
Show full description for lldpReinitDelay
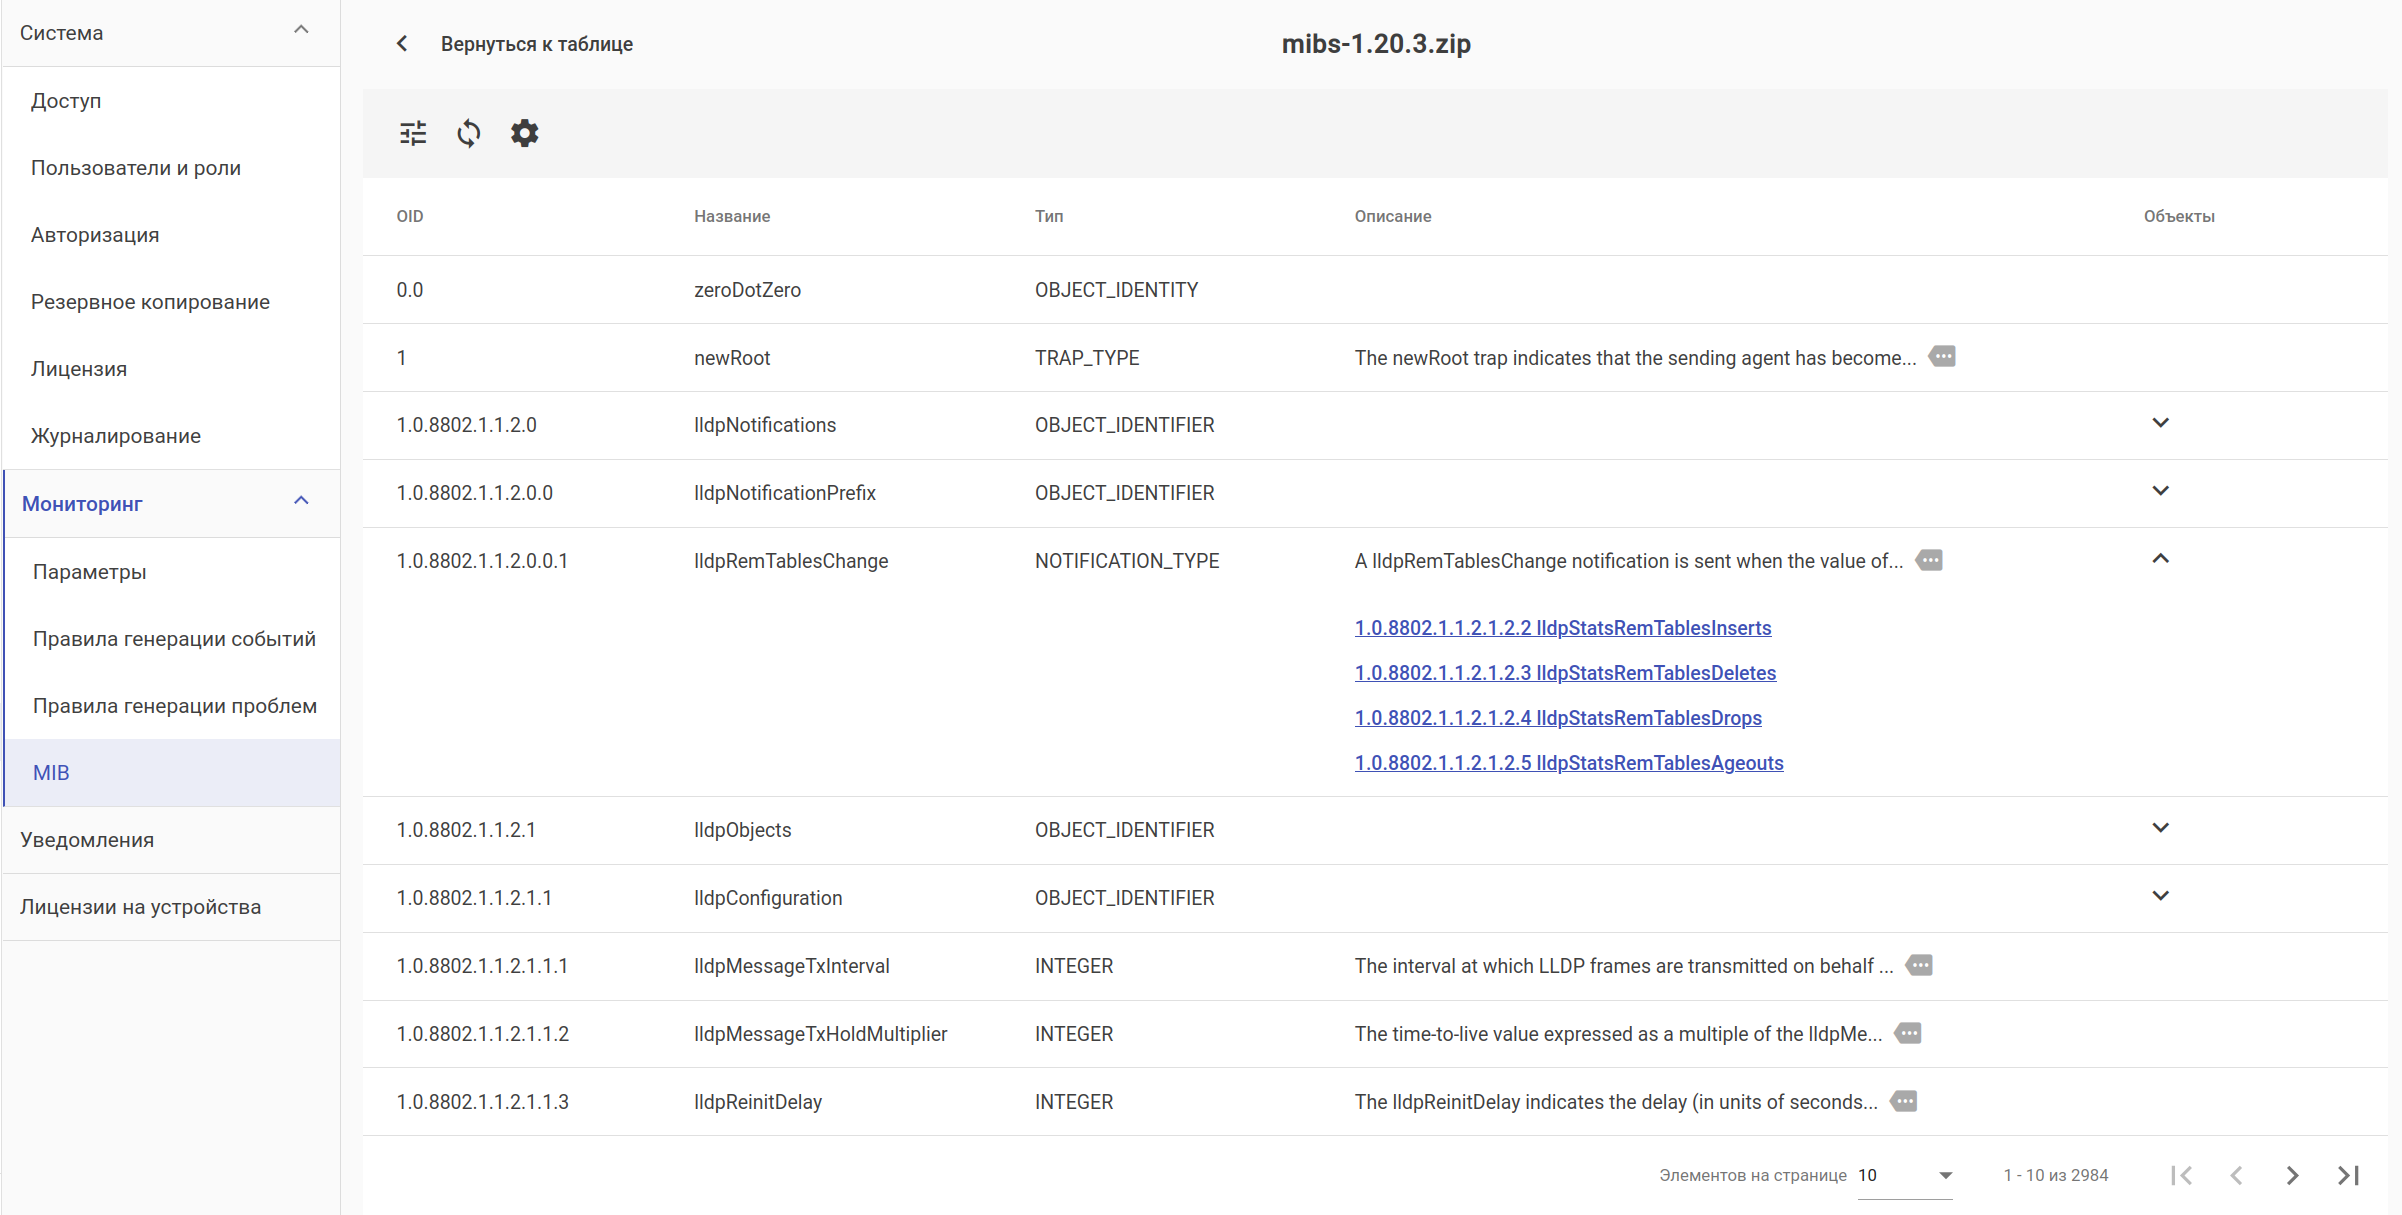(x=1904, y=1102)
